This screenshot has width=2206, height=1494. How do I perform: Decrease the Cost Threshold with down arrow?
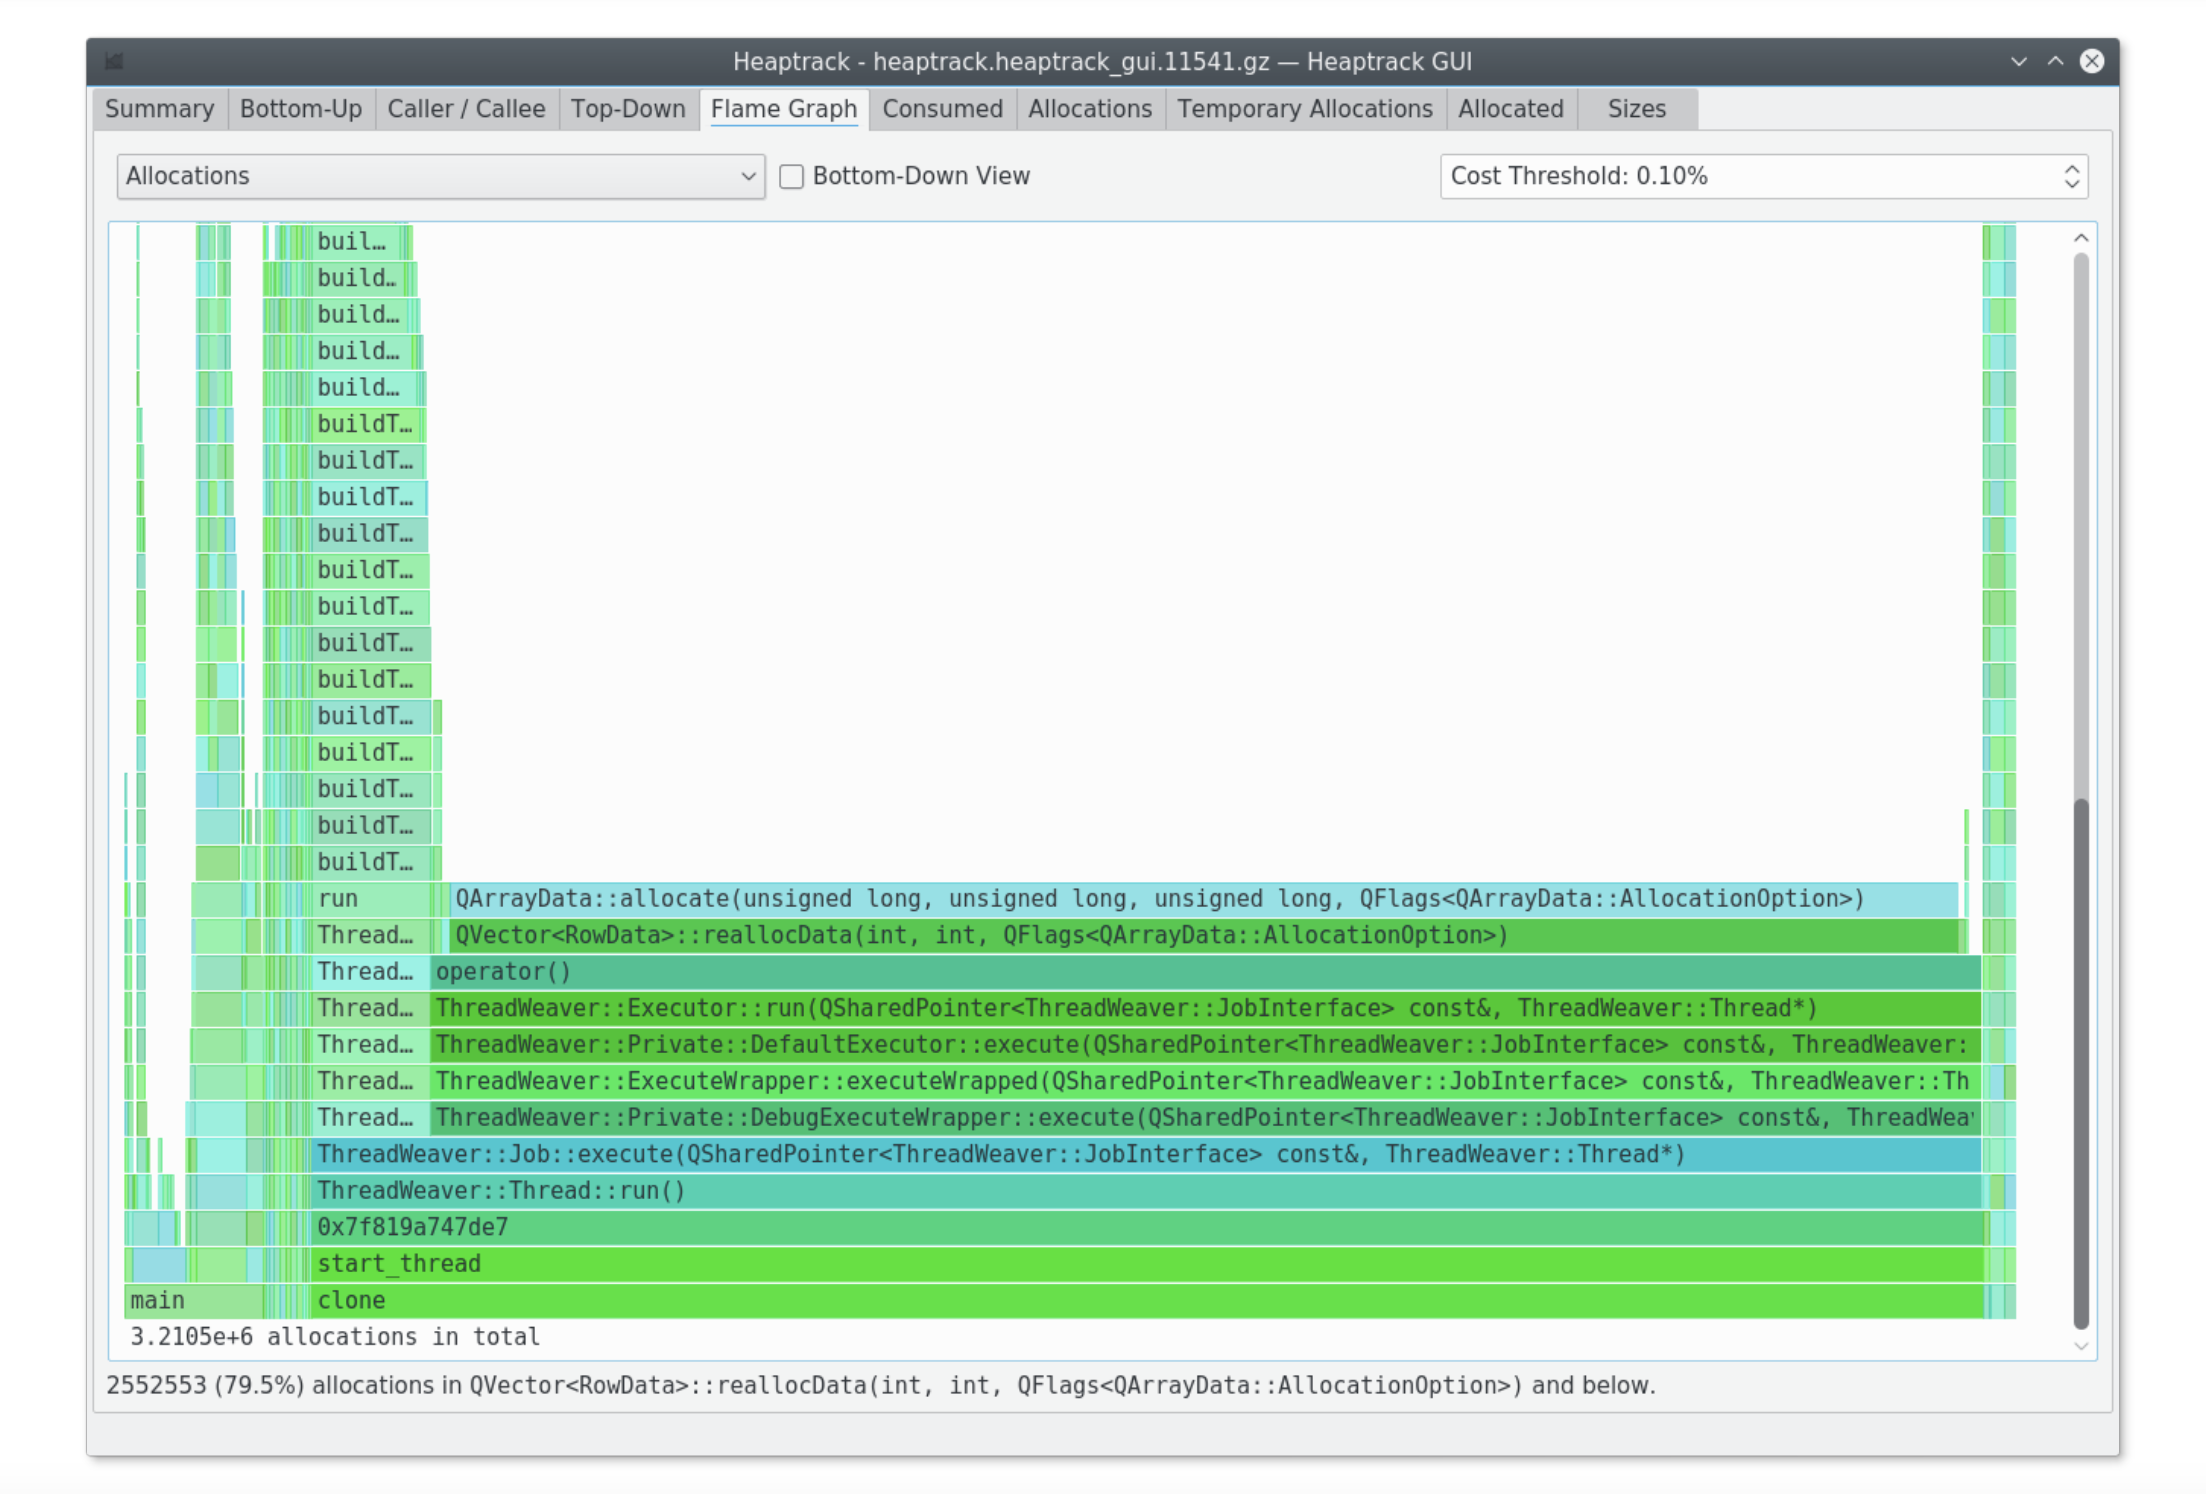2072,185
